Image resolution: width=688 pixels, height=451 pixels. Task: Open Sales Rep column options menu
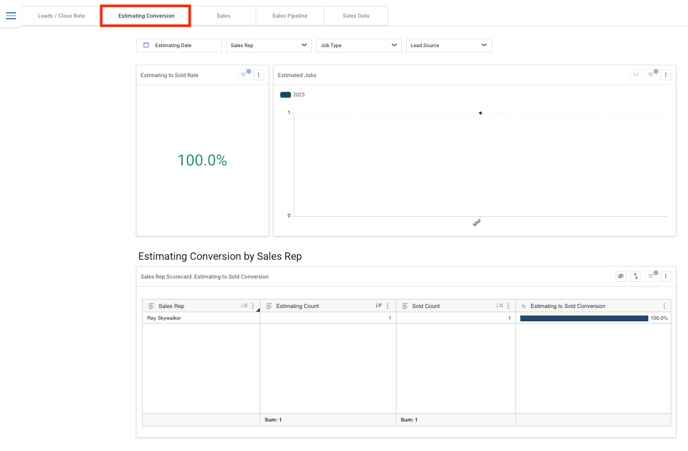point(253,306)
